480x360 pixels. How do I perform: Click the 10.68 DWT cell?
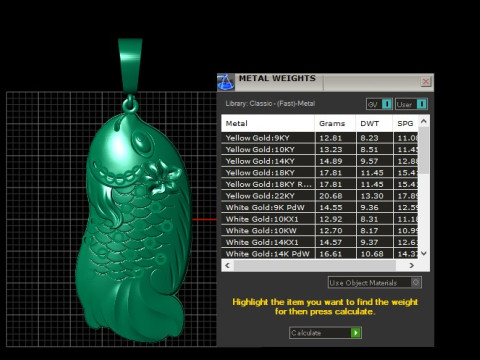(x=375, y=254)
